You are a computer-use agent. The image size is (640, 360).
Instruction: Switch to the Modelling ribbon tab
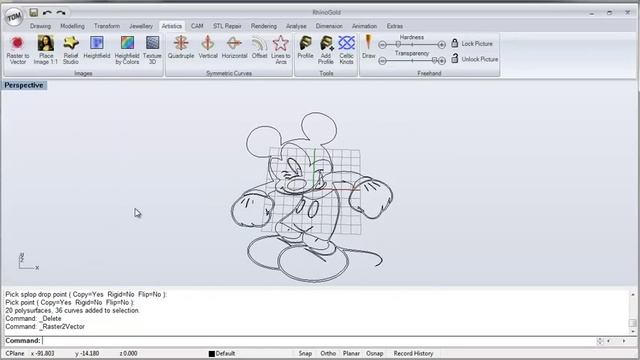(x=72, y=26)
